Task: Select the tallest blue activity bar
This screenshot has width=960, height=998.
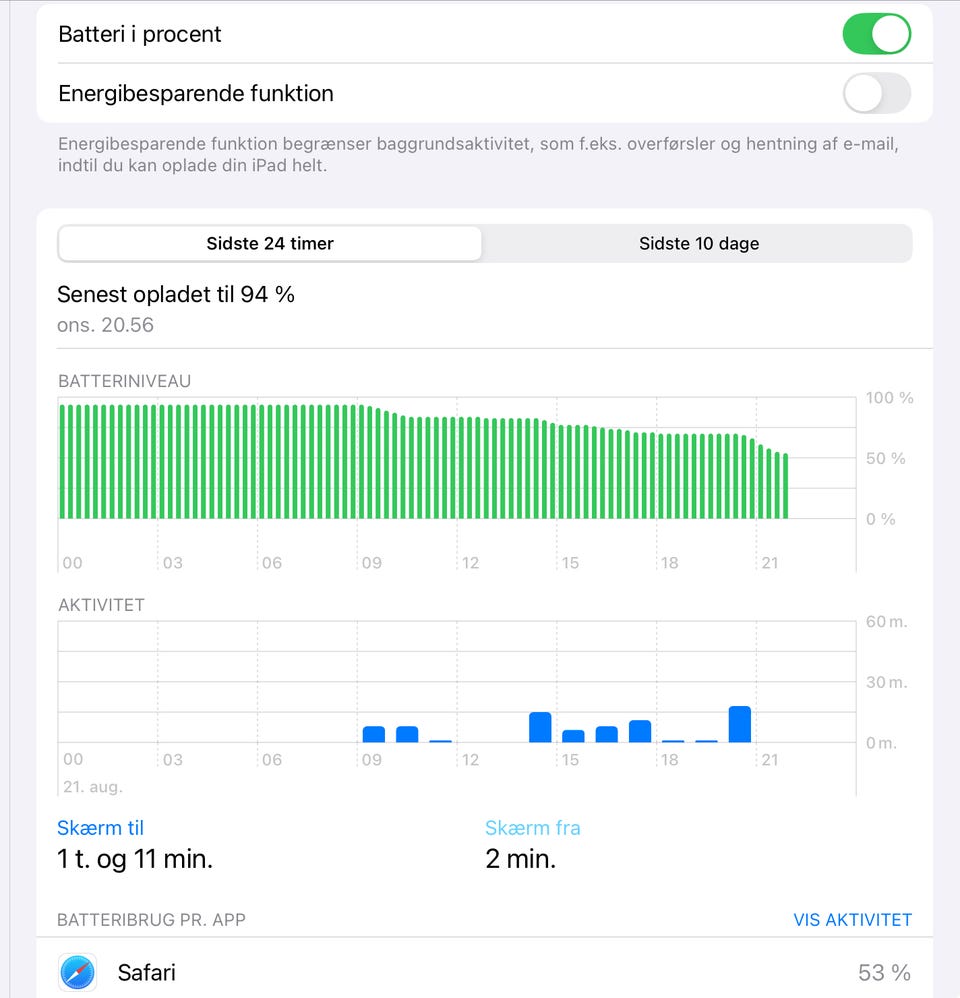Action: tap(740, 724)
